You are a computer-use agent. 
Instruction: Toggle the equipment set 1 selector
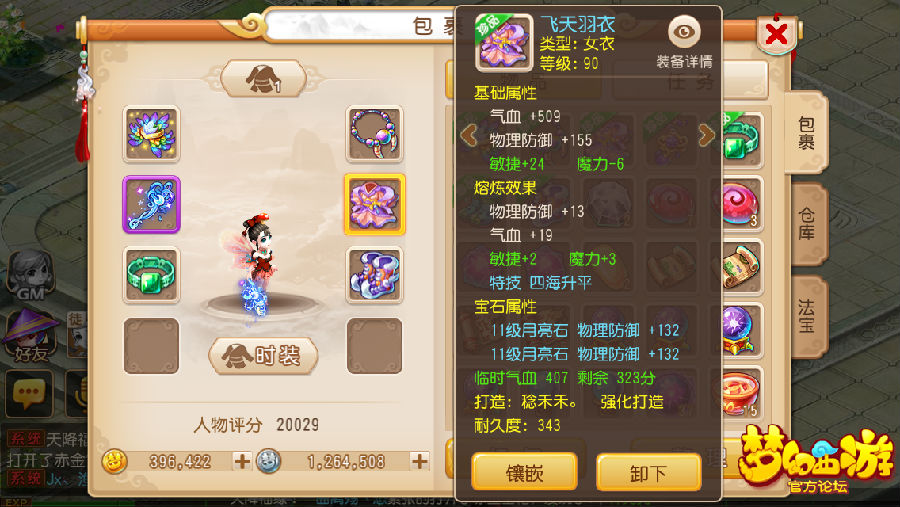coord(263,79)
